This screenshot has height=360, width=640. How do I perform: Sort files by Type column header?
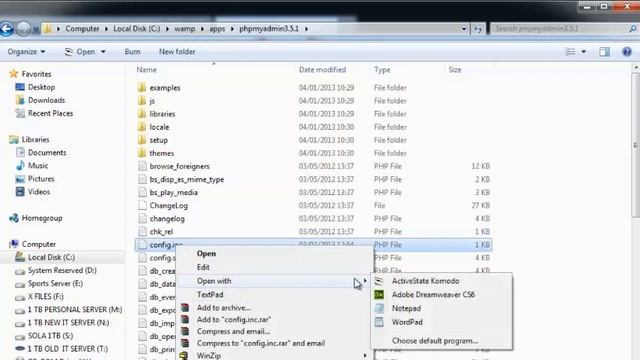[x=382, y=70]
